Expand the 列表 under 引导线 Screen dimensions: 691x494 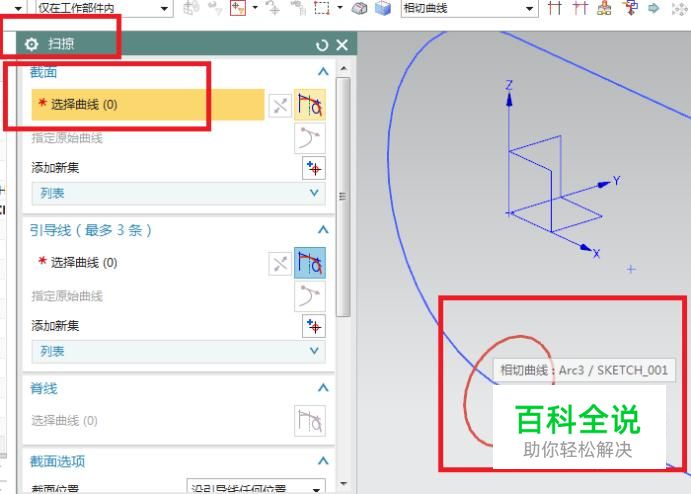pyautogui.click(x=178, y=351)
